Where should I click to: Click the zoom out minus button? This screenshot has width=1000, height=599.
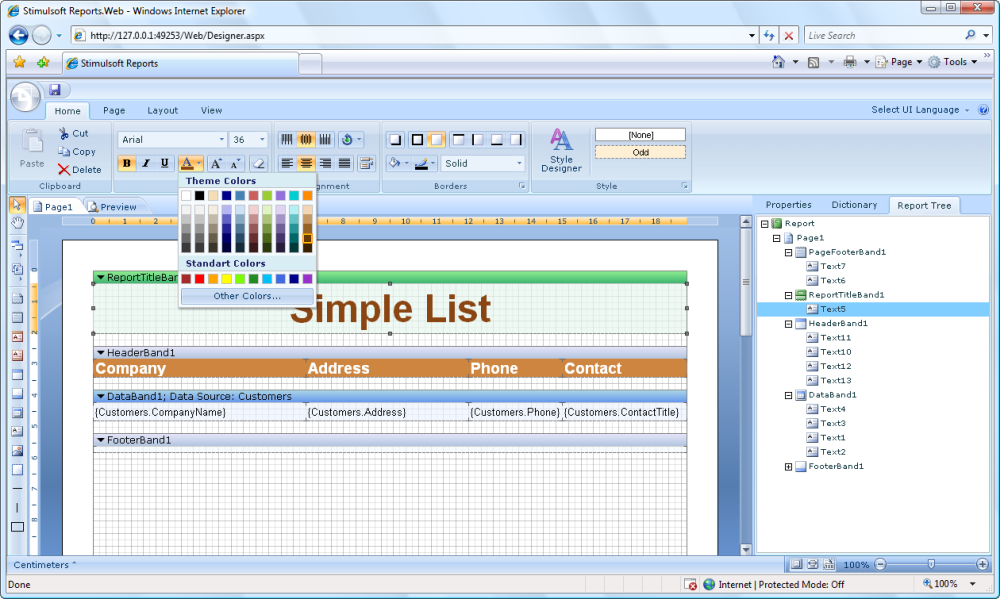coord(881,565)
